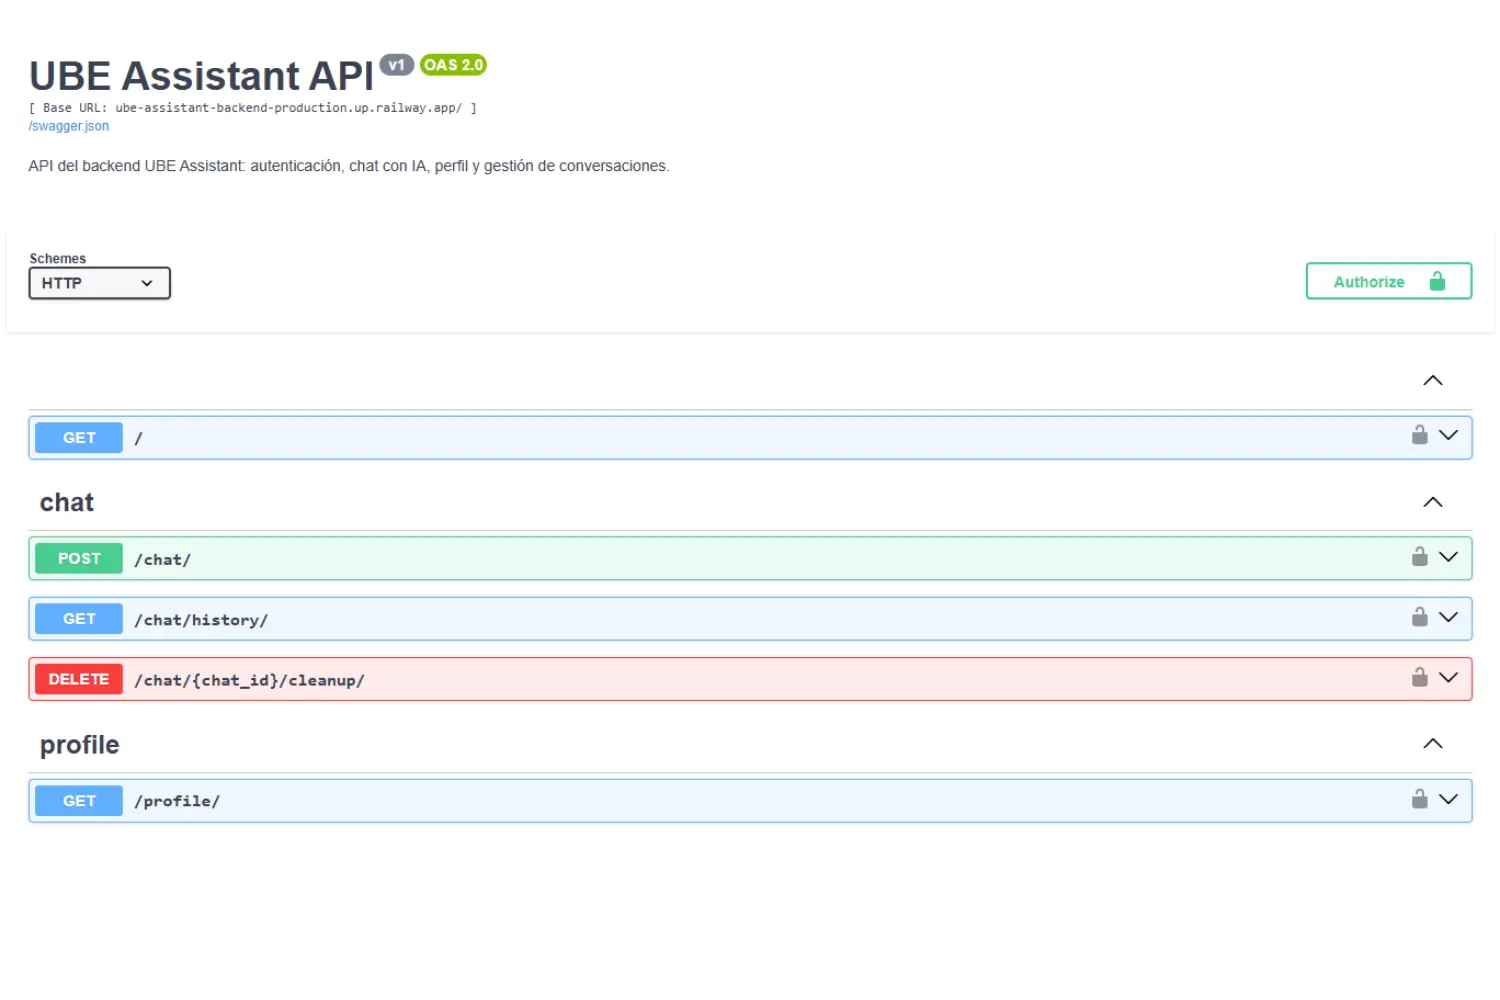Collapse the default endpoints group at top

pyautogui.click(x=1433, y=380)
